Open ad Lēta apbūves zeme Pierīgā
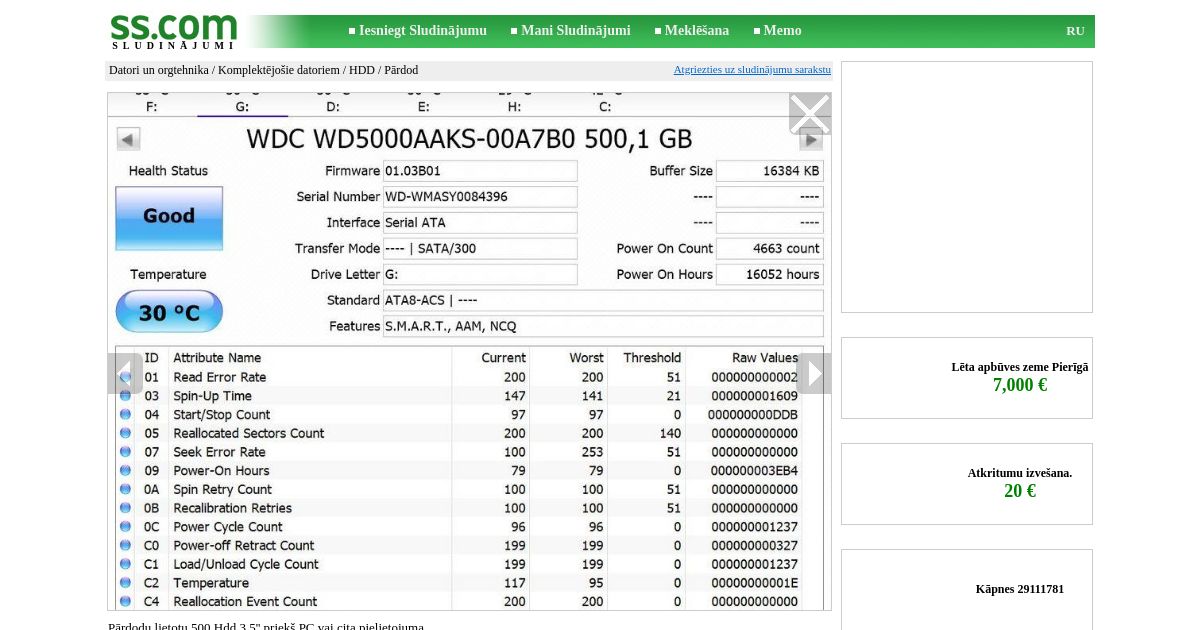This screenshot has height=630, width=1200. (1020, 367)
